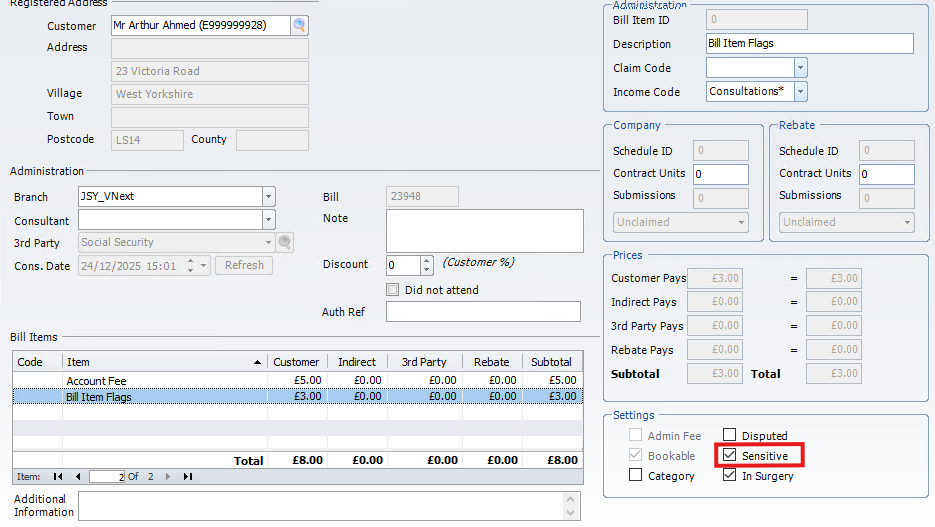Uncheck the In Surgery checkbox
Viewport: 935px width, 527px height.
730,476
